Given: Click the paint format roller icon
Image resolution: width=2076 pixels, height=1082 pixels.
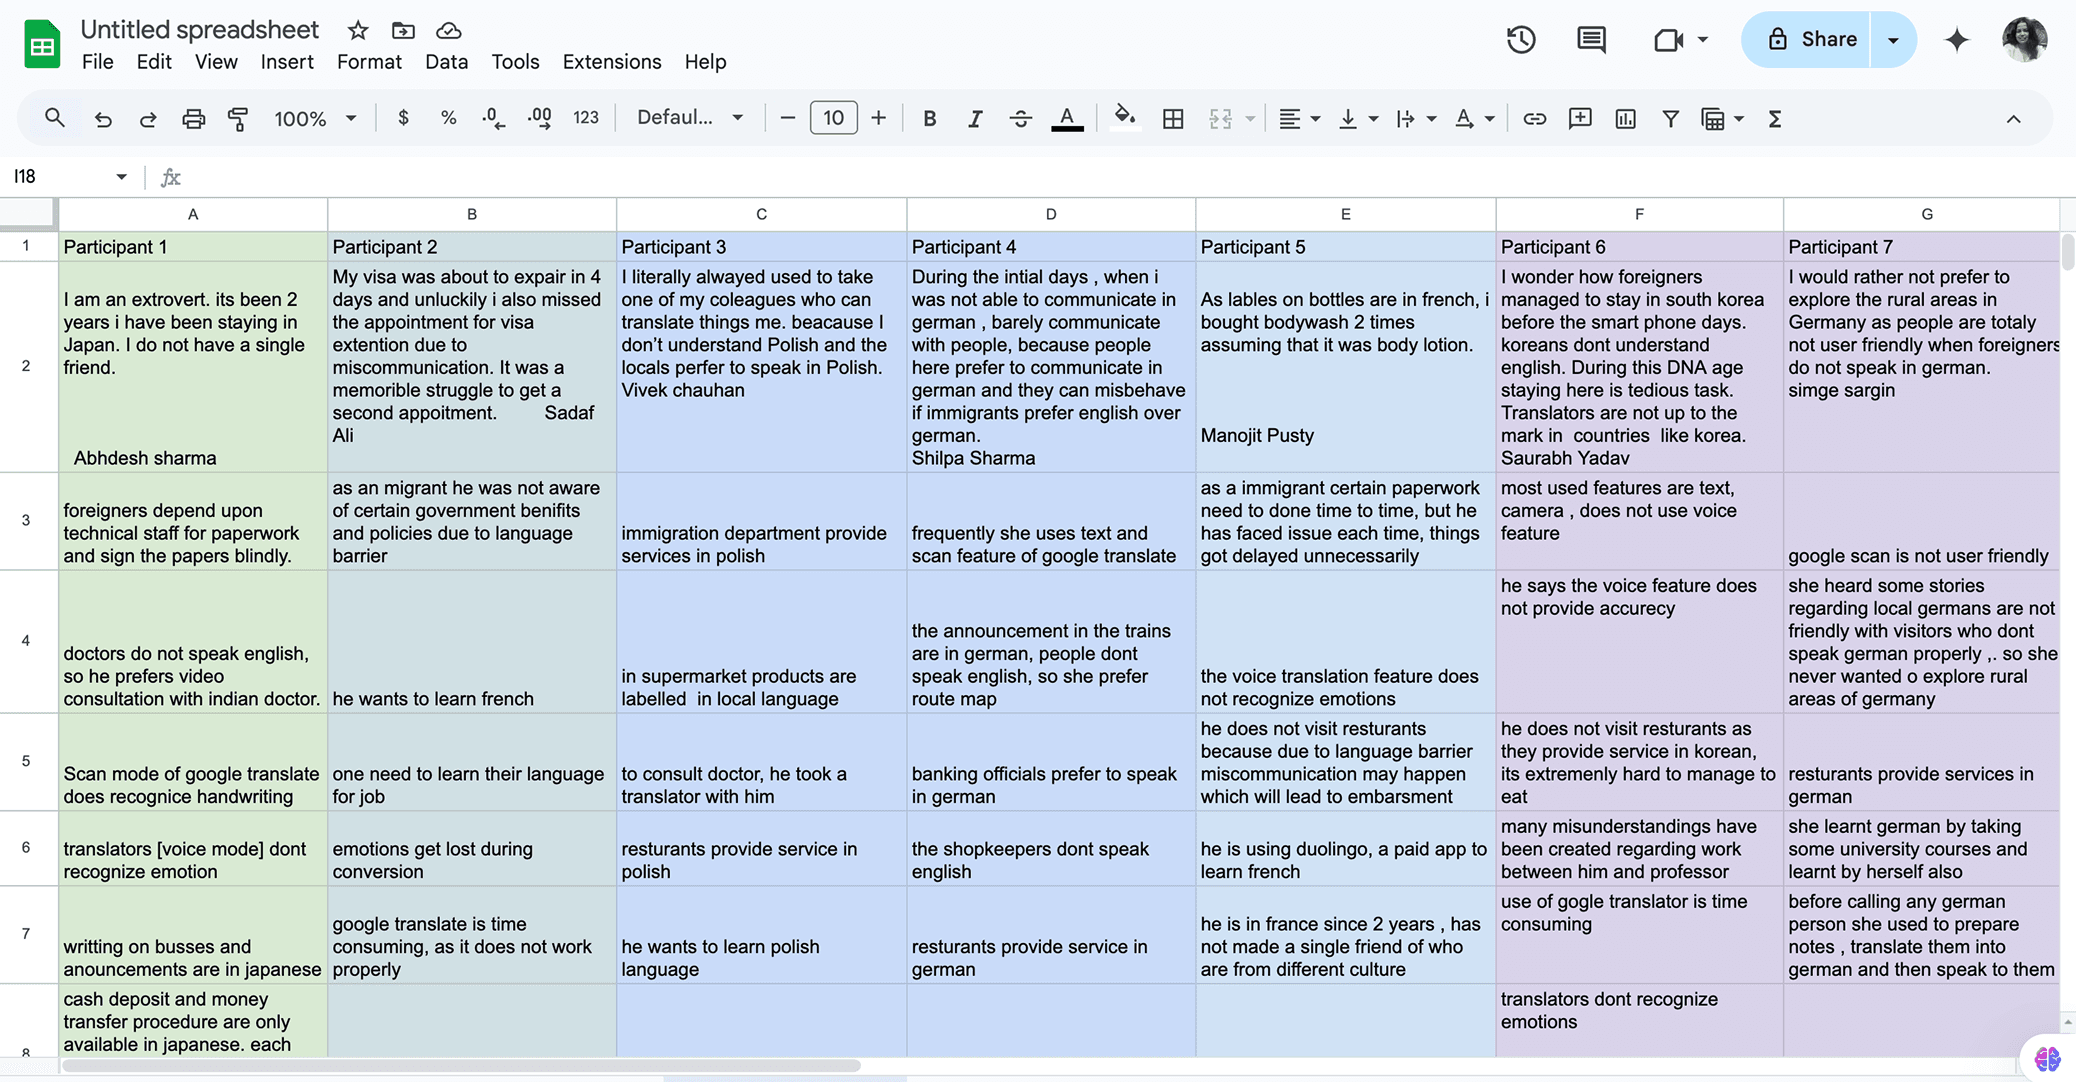Looking at the screenshot, I should tap(238, 119).
